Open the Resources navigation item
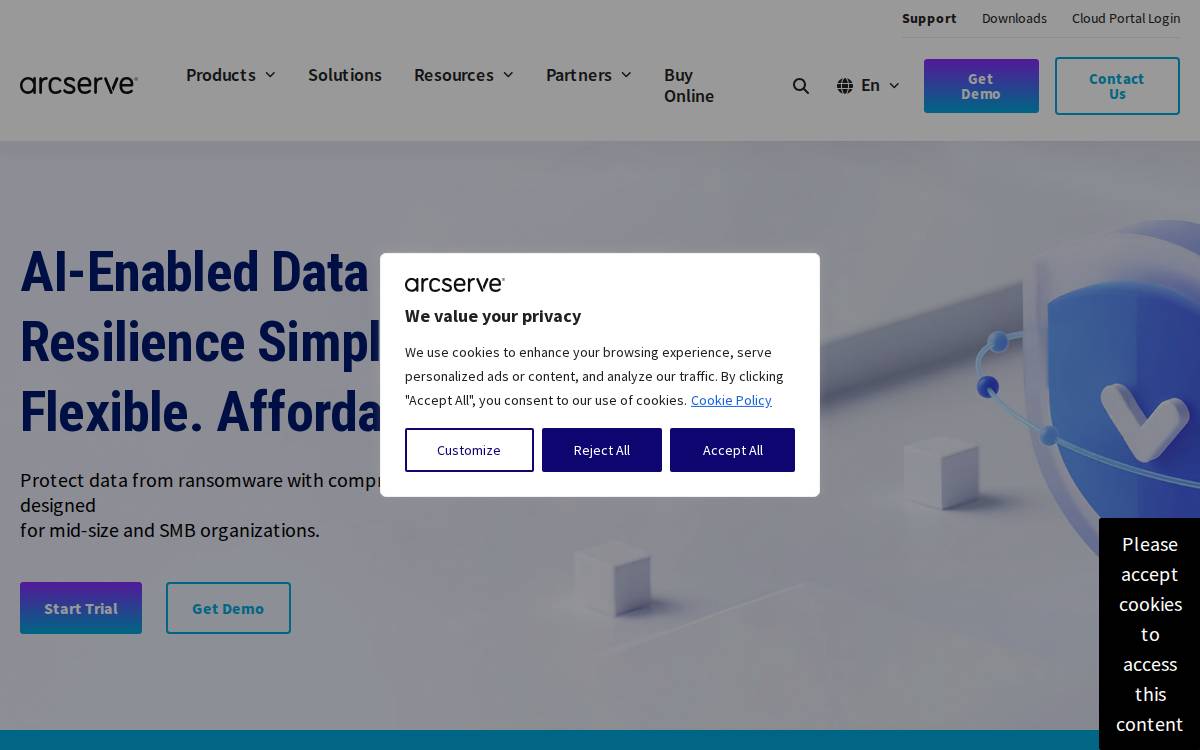This screenshot has height=750, width=1200. 454,75
